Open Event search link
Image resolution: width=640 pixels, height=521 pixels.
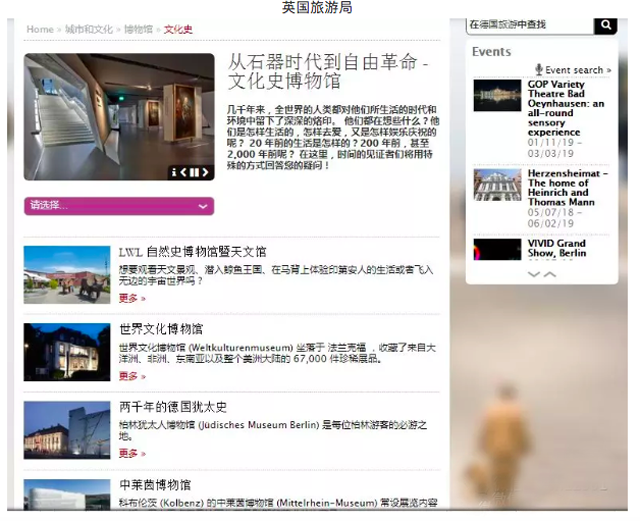[x=578, y=70]
